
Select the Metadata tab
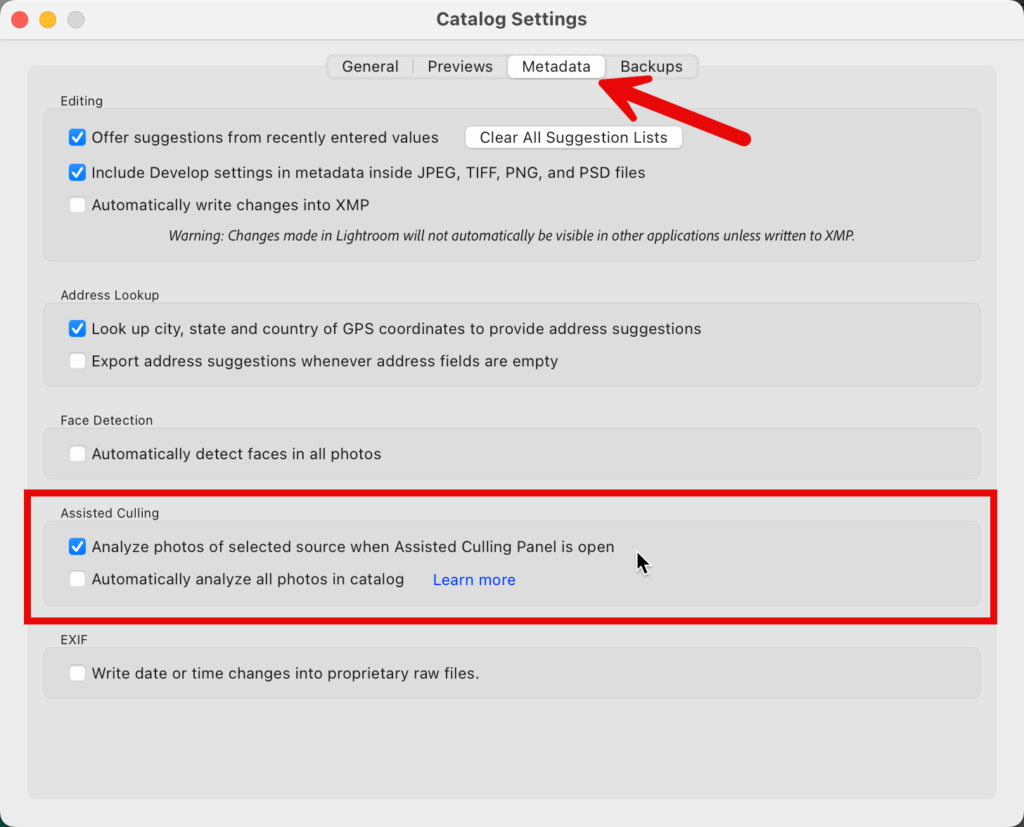tap(555, 66)
